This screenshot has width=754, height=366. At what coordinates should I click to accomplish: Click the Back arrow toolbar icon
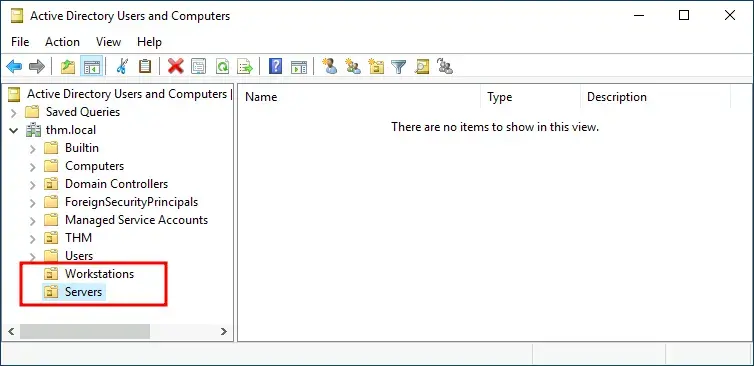click(14, 66)
